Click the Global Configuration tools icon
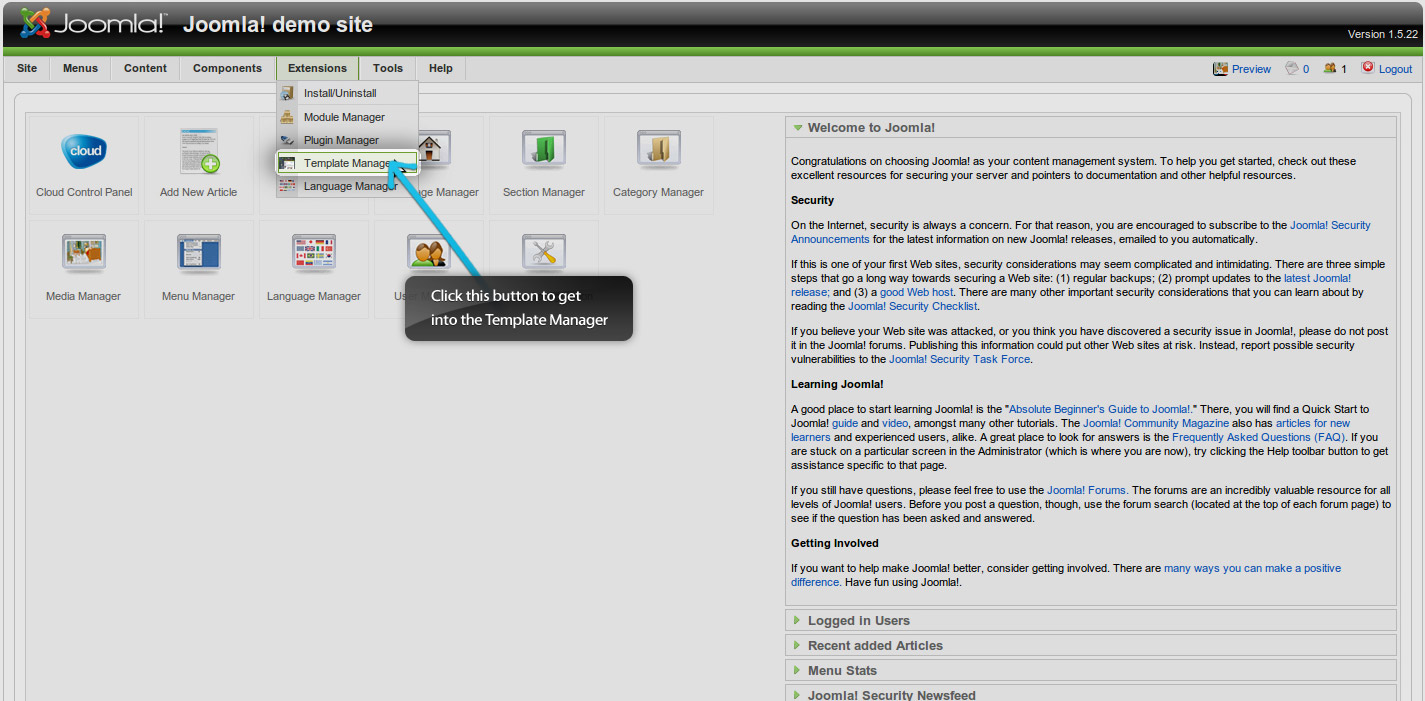1425x701 pixels. pyautogui.click(x=544, y=255)
